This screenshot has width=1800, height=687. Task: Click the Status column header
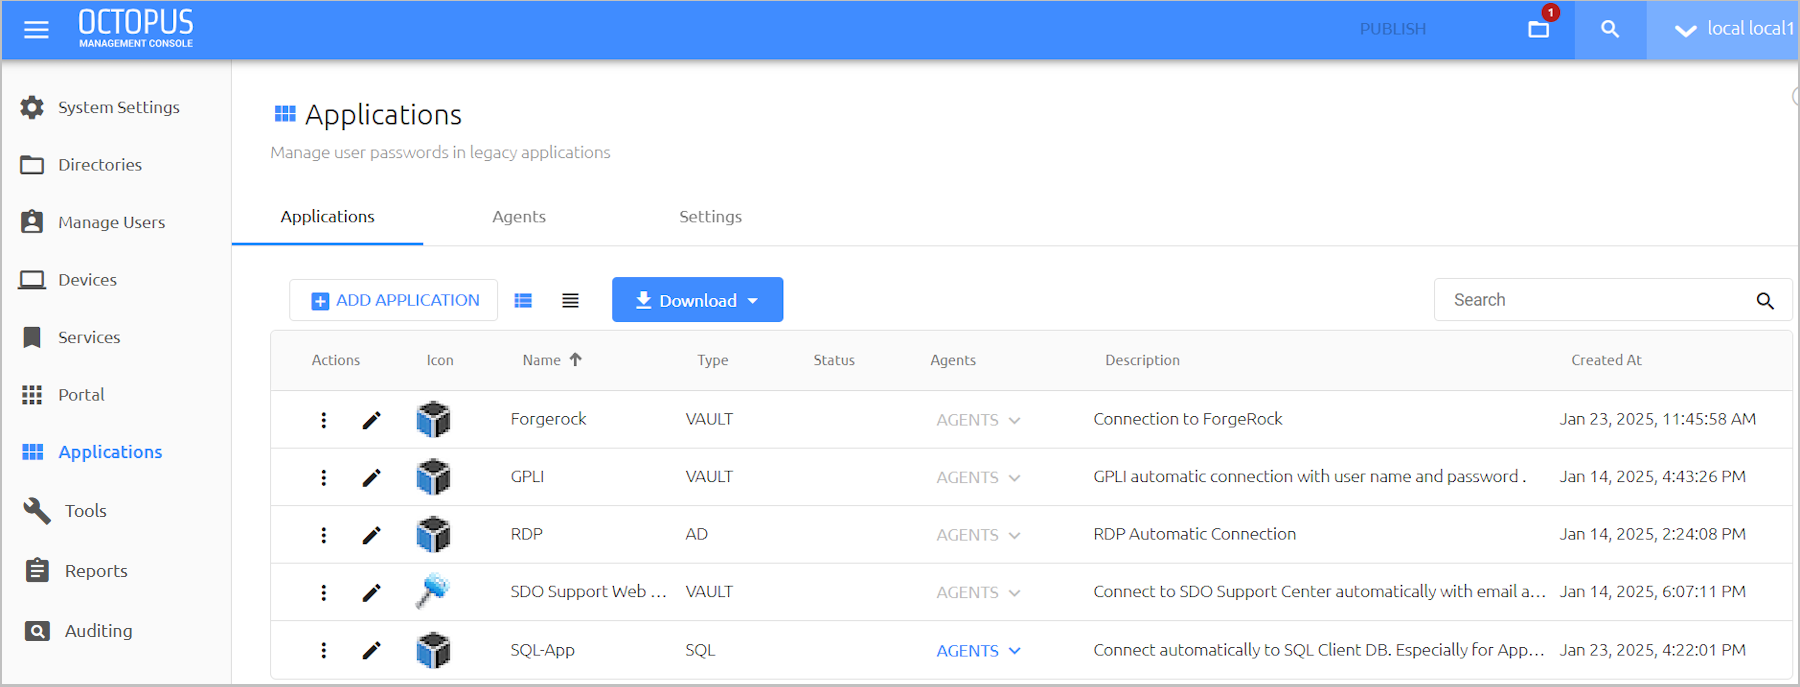pos(834,360)
